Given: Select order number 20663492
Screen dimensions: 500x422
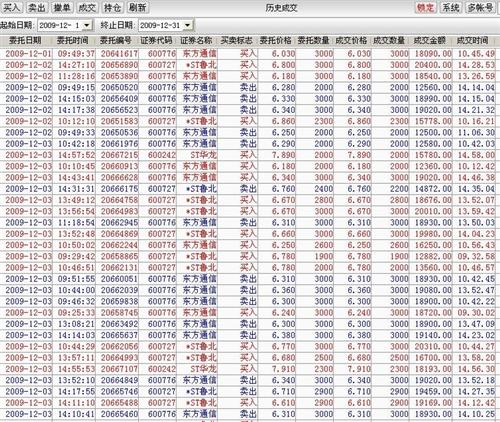Looking at the screenshot, I should [119, 324].
